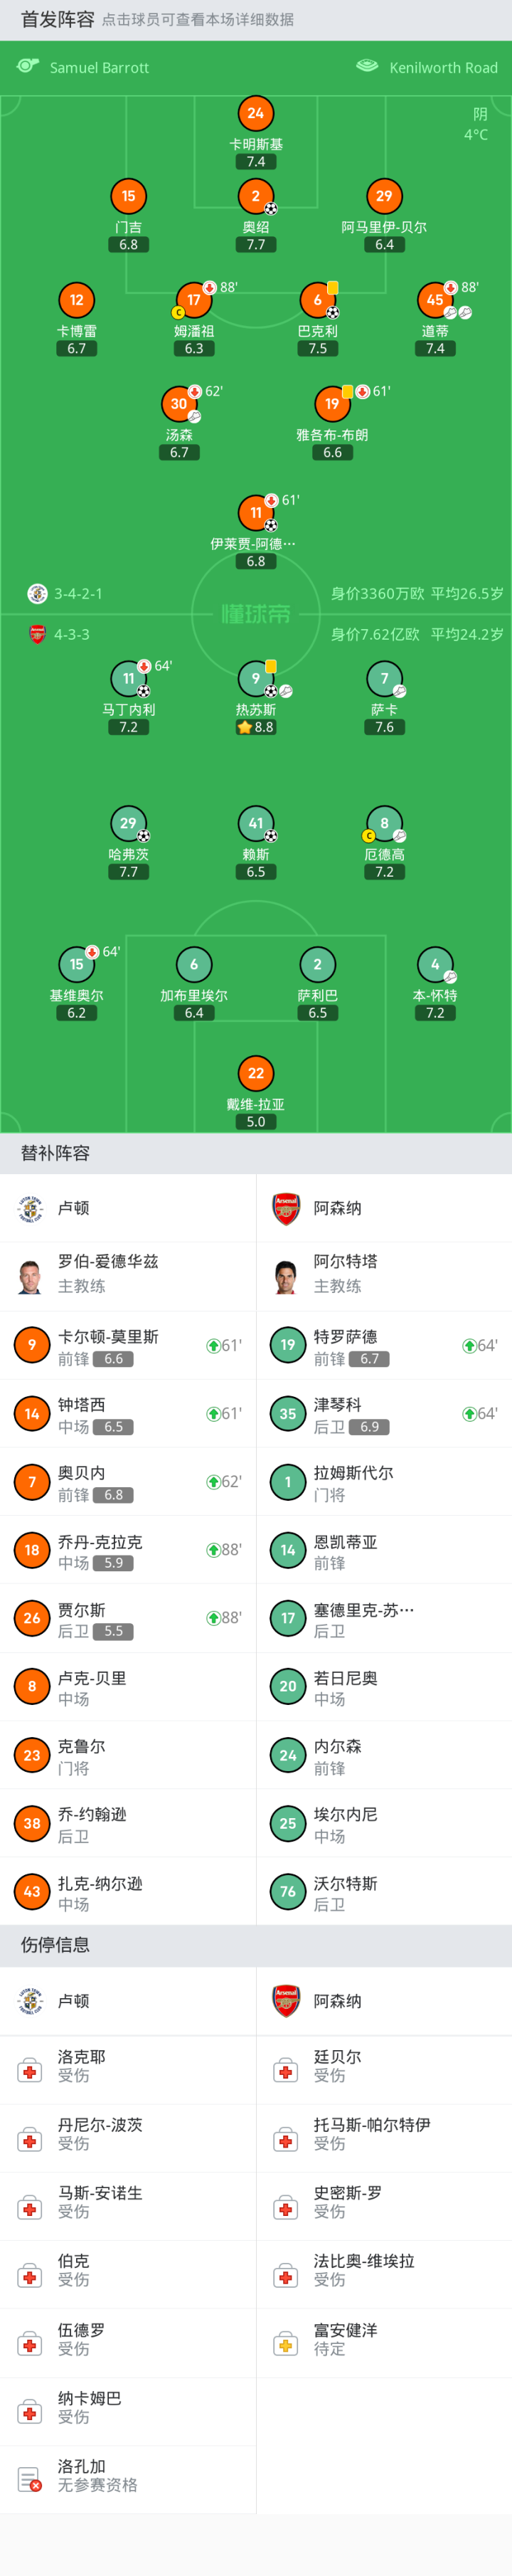Click Arsenal crest in substitutes header

click(x=287, y=1208)
